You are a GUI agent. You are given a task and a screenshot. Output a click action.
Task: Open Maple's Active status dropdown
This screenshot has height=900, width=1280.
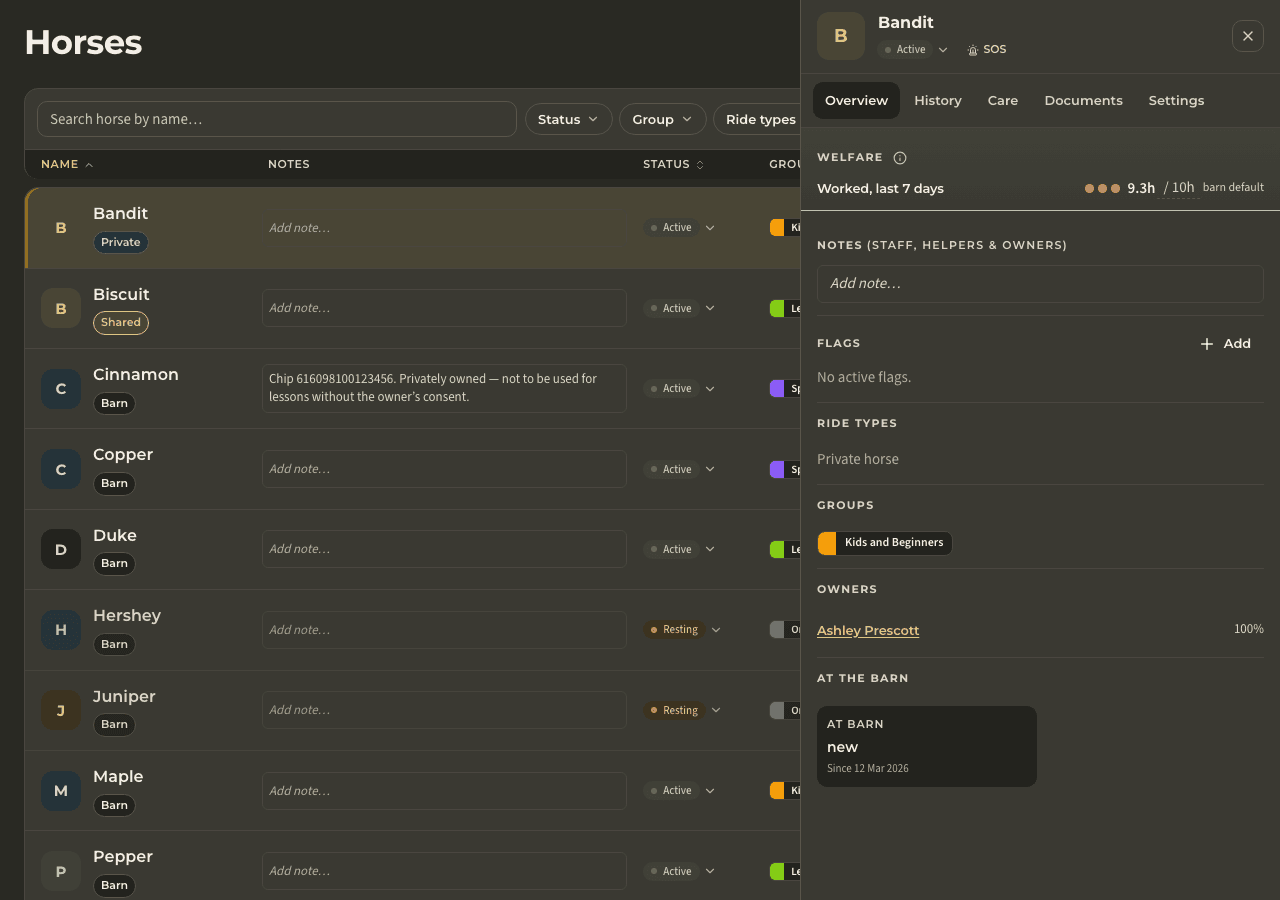click(x=679, y=791)
